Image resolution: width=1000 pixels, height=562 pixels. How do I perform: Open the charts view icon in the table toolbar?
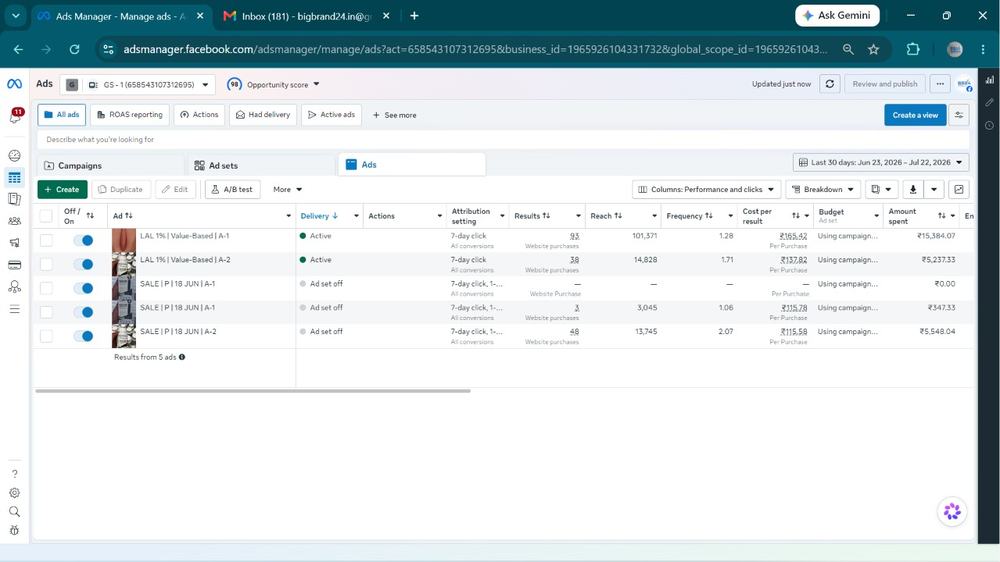tap(959, 189)
